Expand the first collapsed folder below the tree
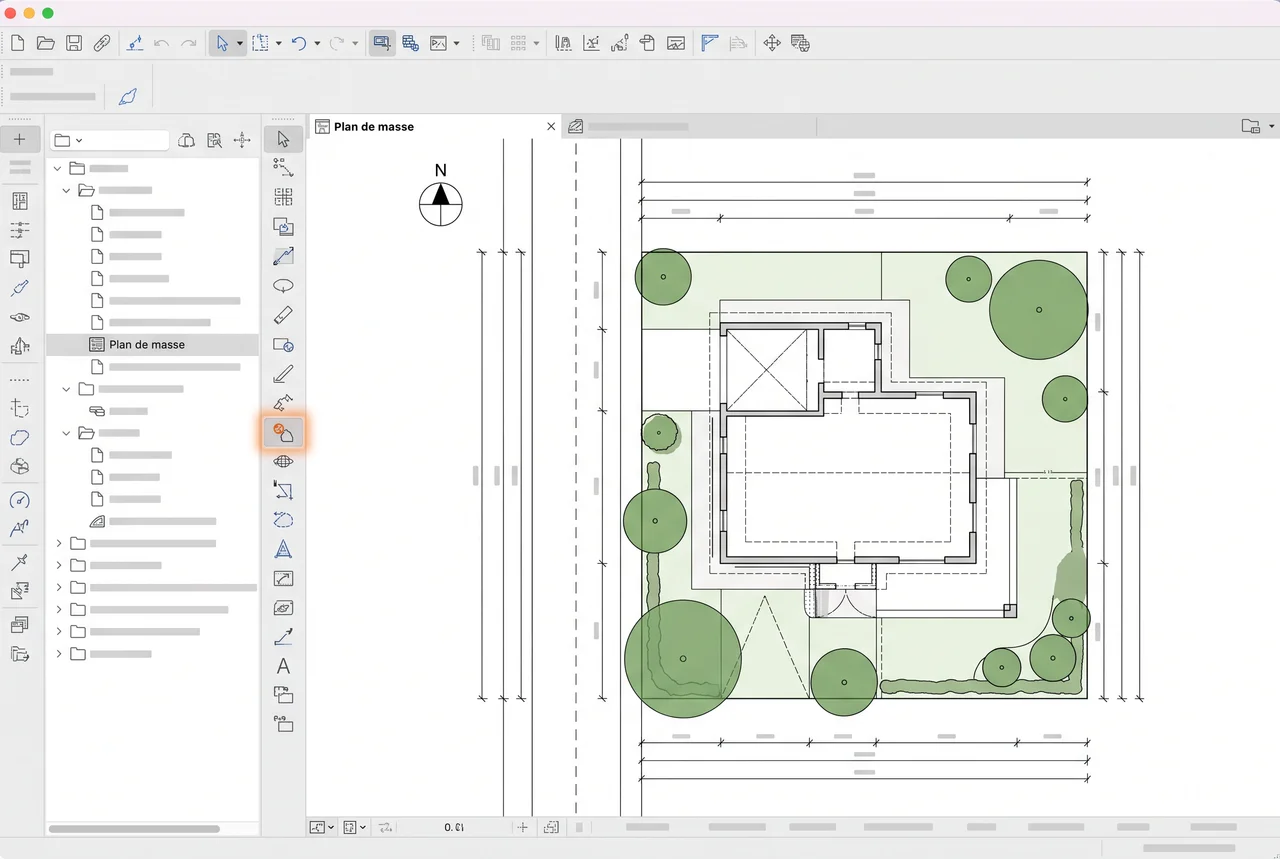 (58, 543)
